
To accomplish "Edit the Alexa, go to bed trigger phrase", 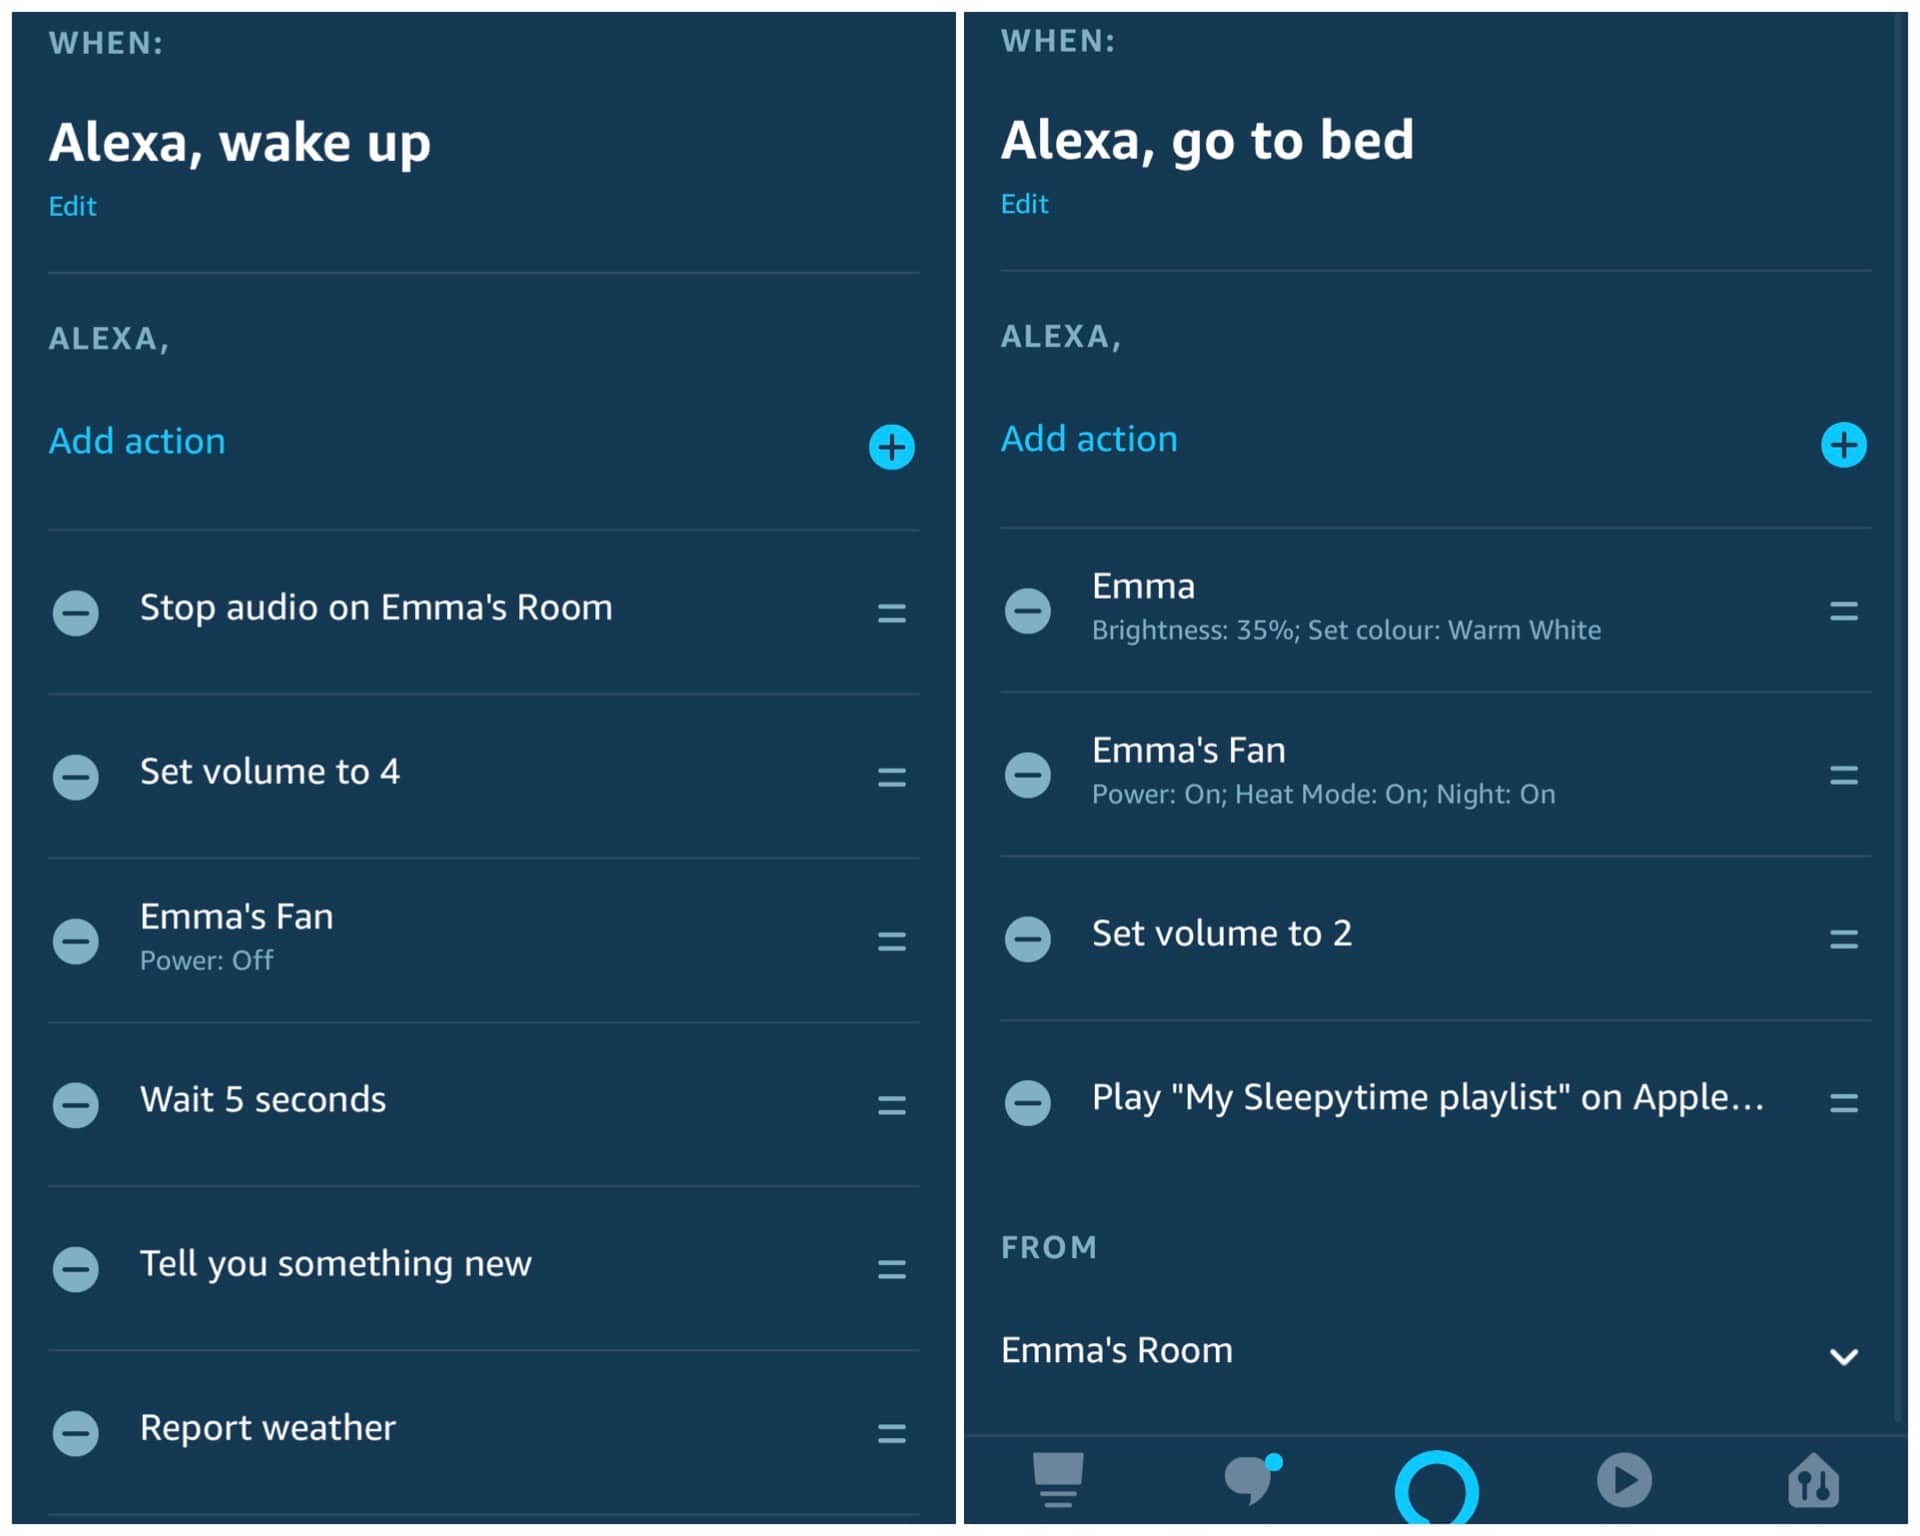I will pos(1024,203).
